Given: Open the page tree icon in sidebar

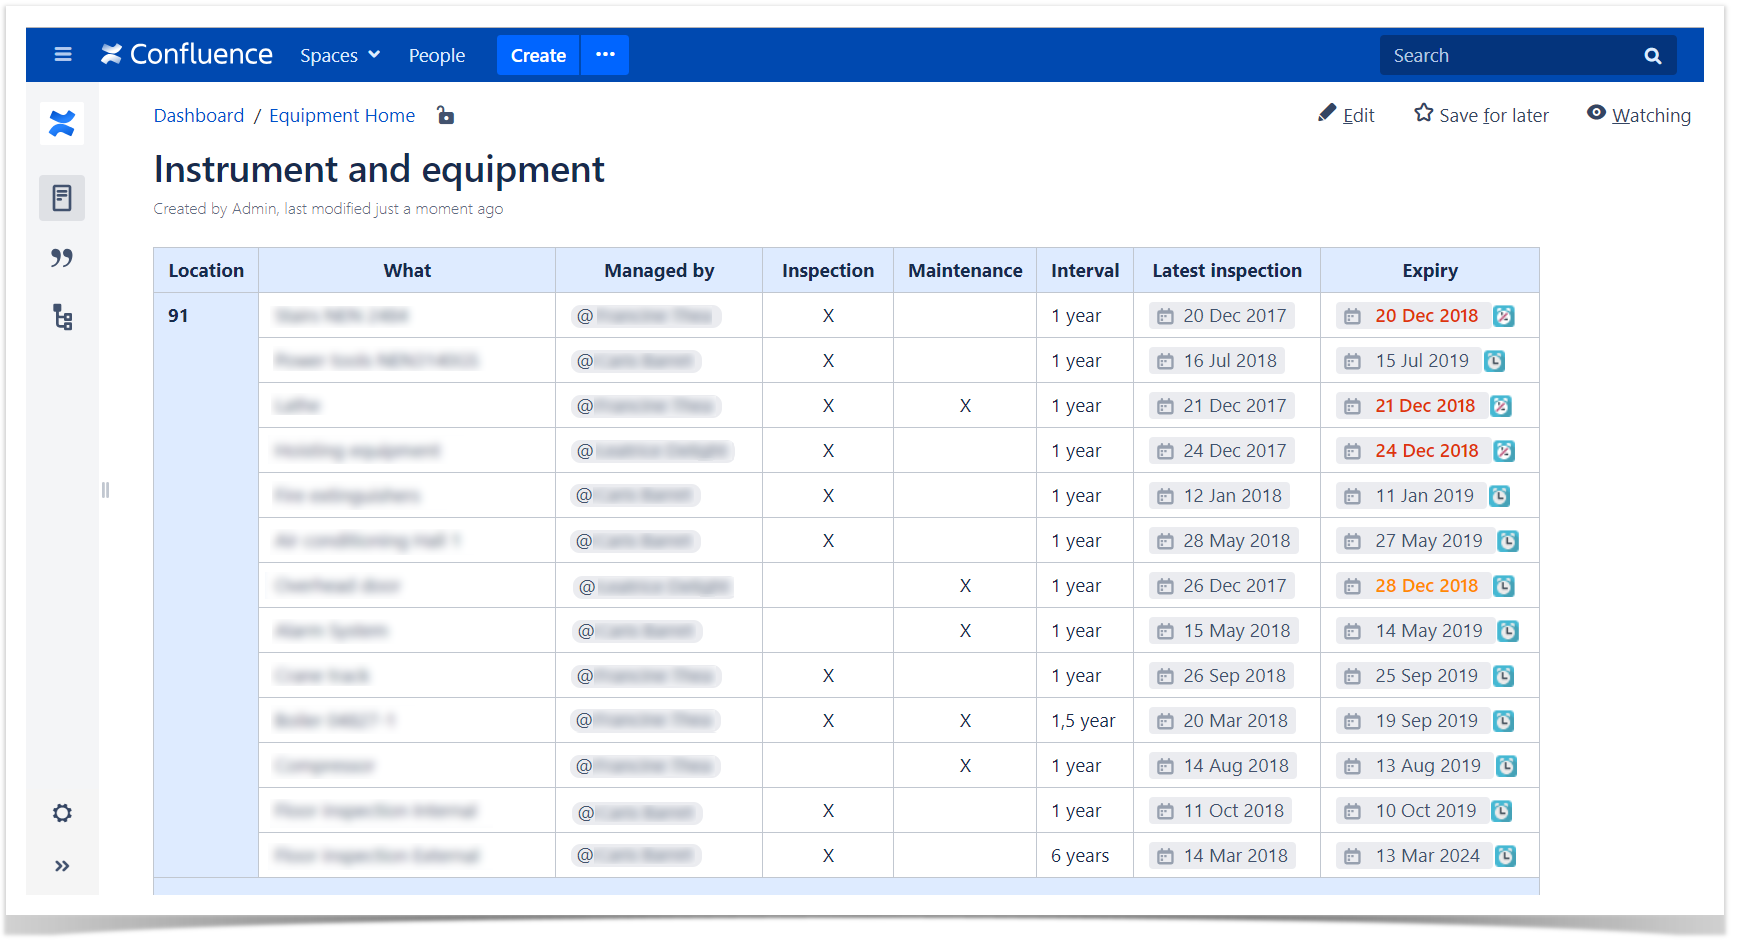Looking at the screenshot, I should click(62, 318).
